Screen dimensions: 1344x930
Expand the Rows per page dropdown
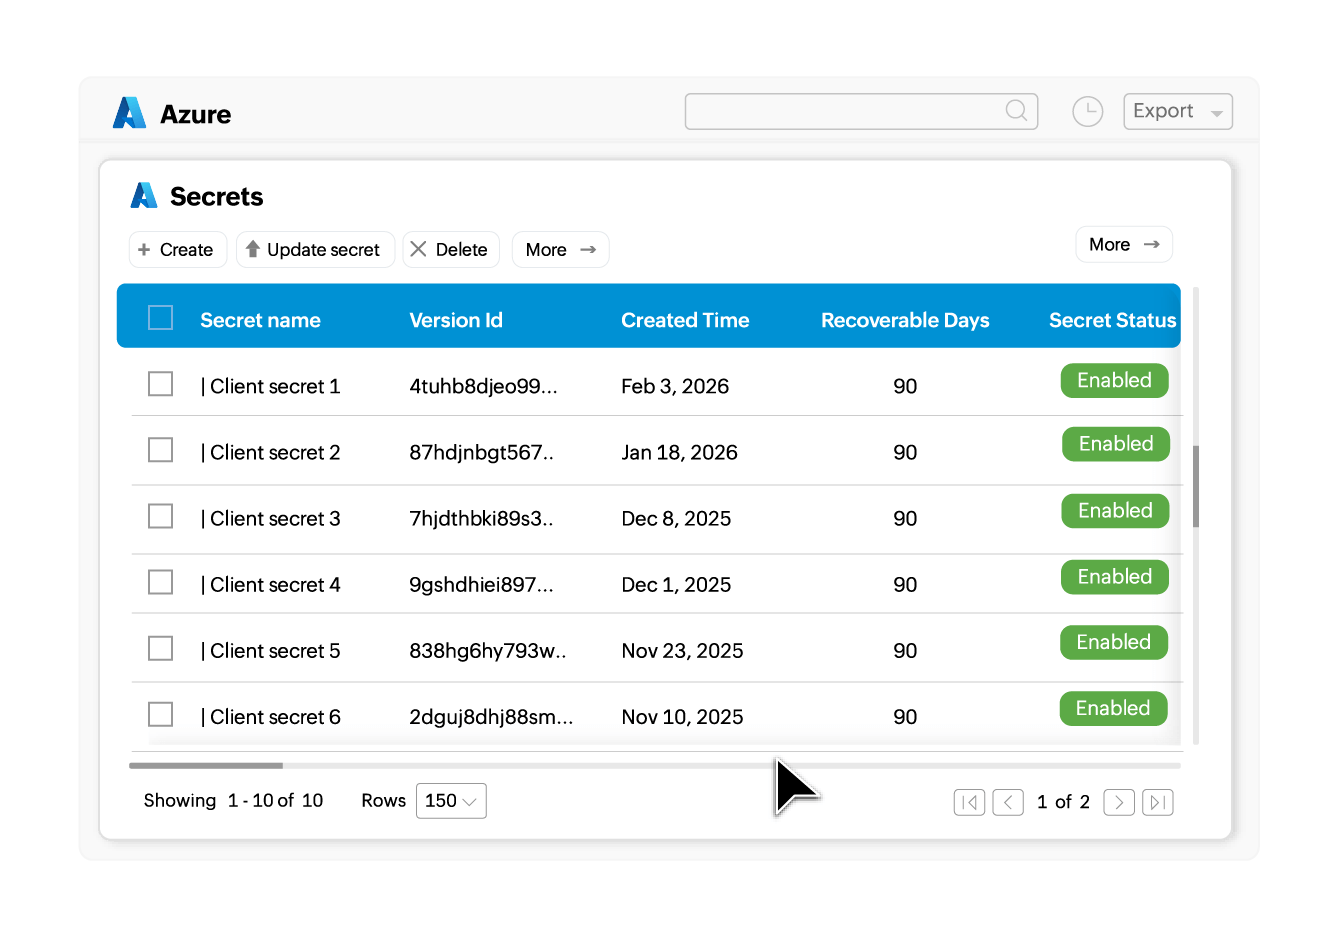click(x=451, y=801)
